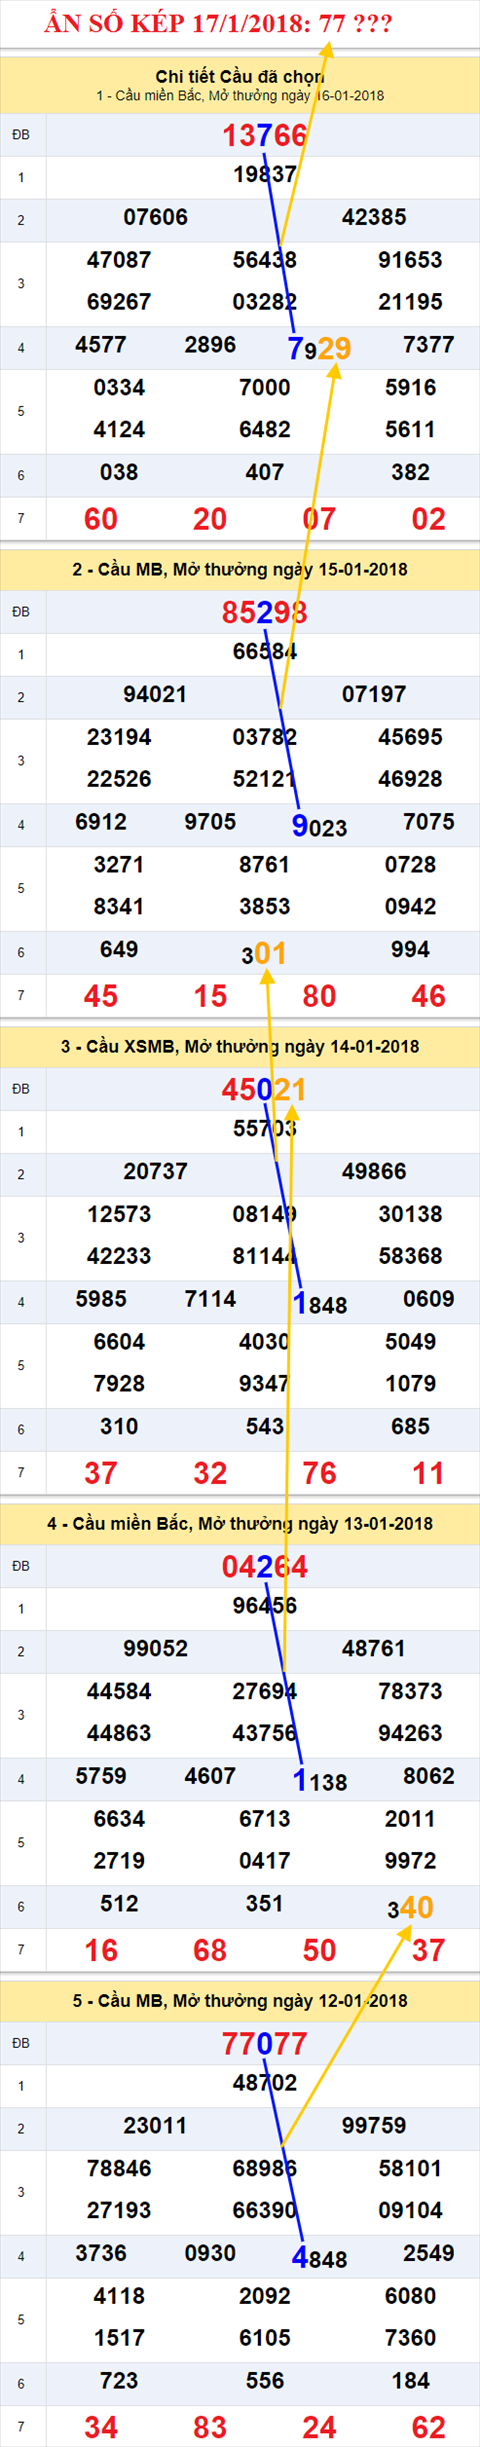The height and width of the screenshot is (2447, 480).
Task: Select the heading "Chi tiết Cầu đã chọn"
Action: [240, 76]
